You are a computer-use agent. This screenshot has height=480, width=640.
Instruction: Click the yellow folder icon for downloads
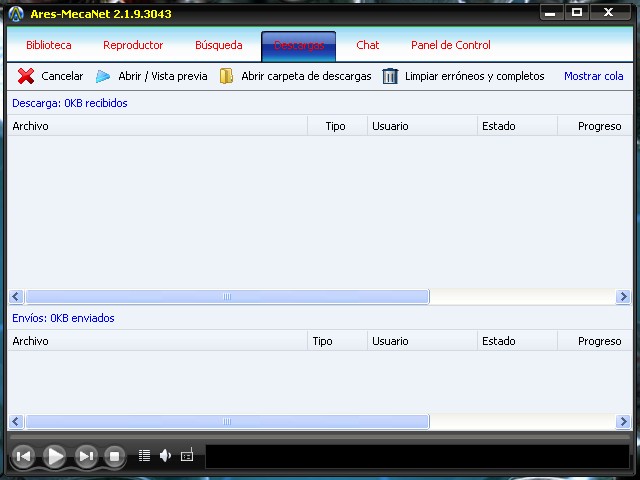tap(226, 76)
